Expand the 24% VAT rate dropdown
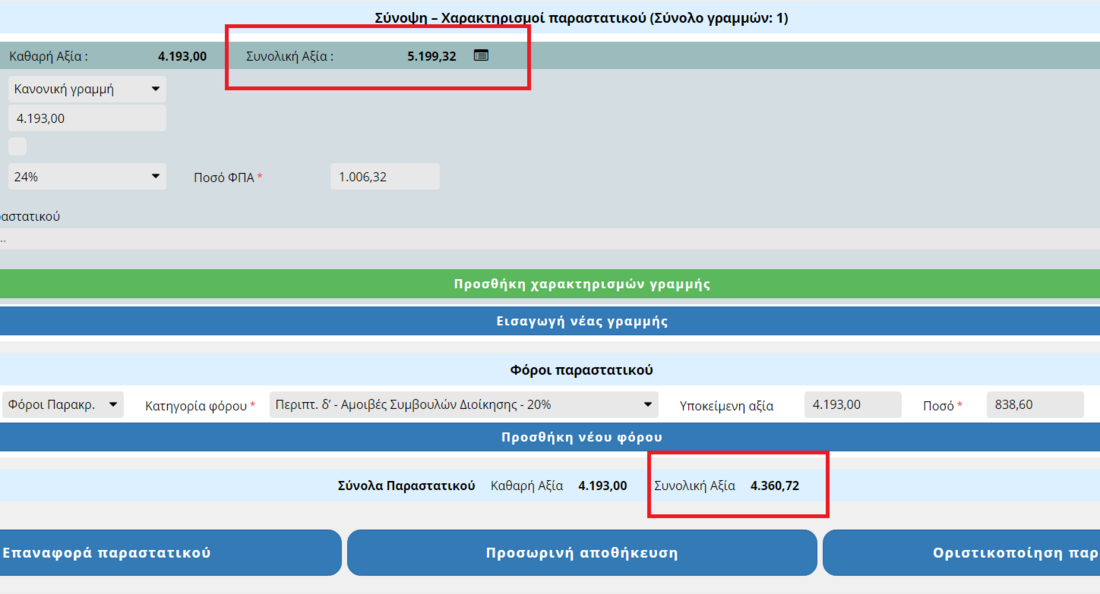This screenshot has width=1100, height=594. tap(87, 177)
